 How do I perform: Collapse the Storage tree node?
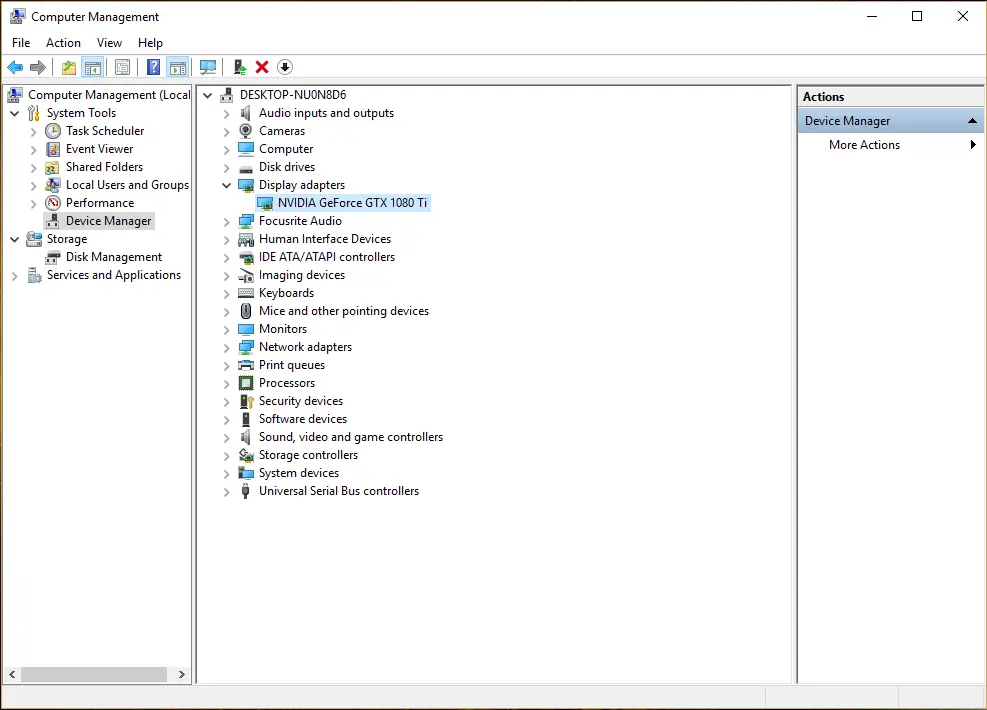pos(14,239)
